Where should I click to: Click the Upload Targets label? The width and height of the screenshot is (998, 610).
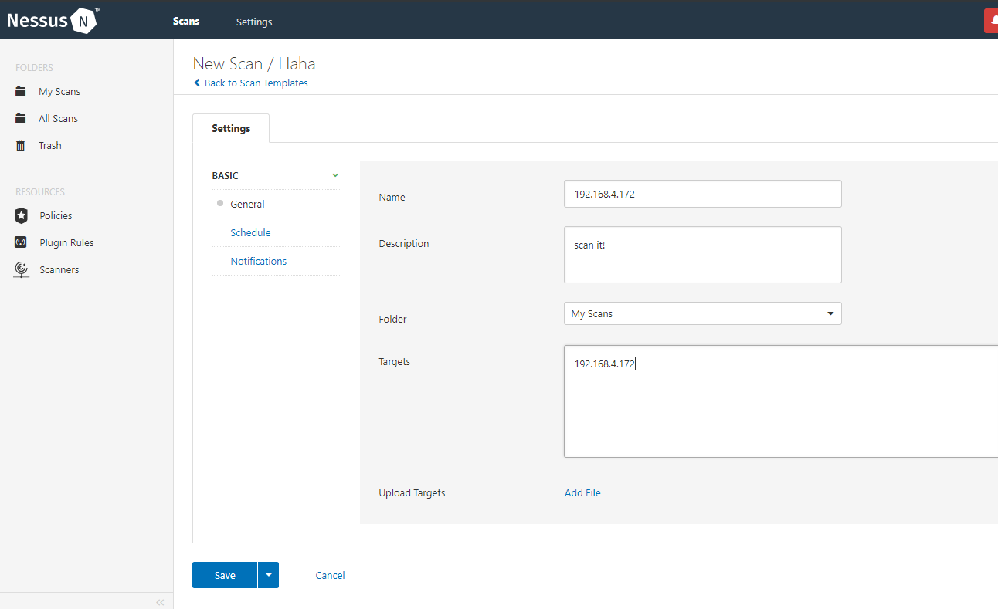tap(412, 493)
